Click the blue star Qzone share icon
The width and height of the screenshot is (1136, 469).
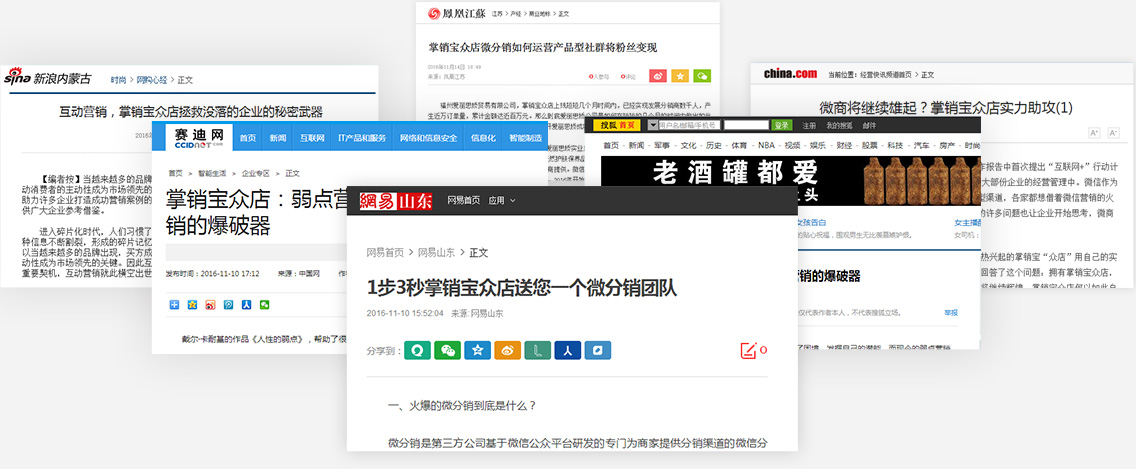point(479,351)
